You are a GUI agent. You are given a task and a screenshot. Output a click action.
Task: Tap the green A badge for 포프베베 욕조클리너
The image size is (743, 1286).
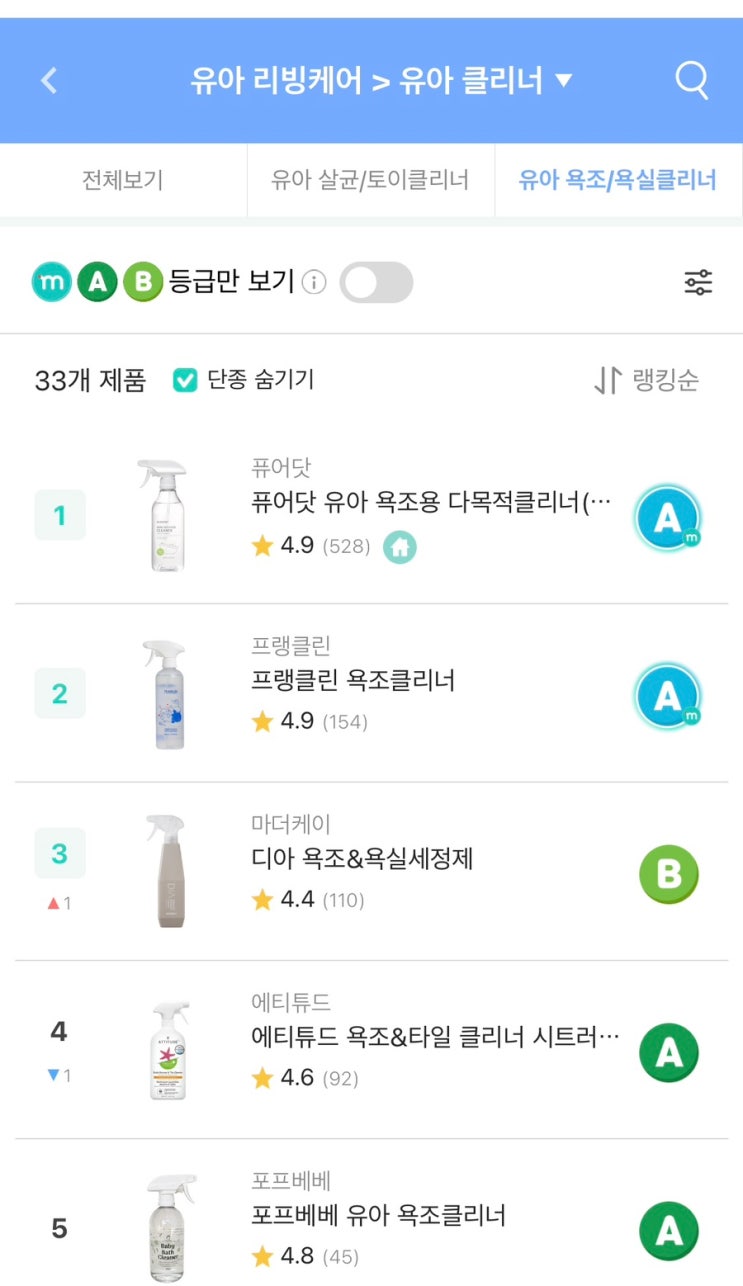click(668, 1231)
